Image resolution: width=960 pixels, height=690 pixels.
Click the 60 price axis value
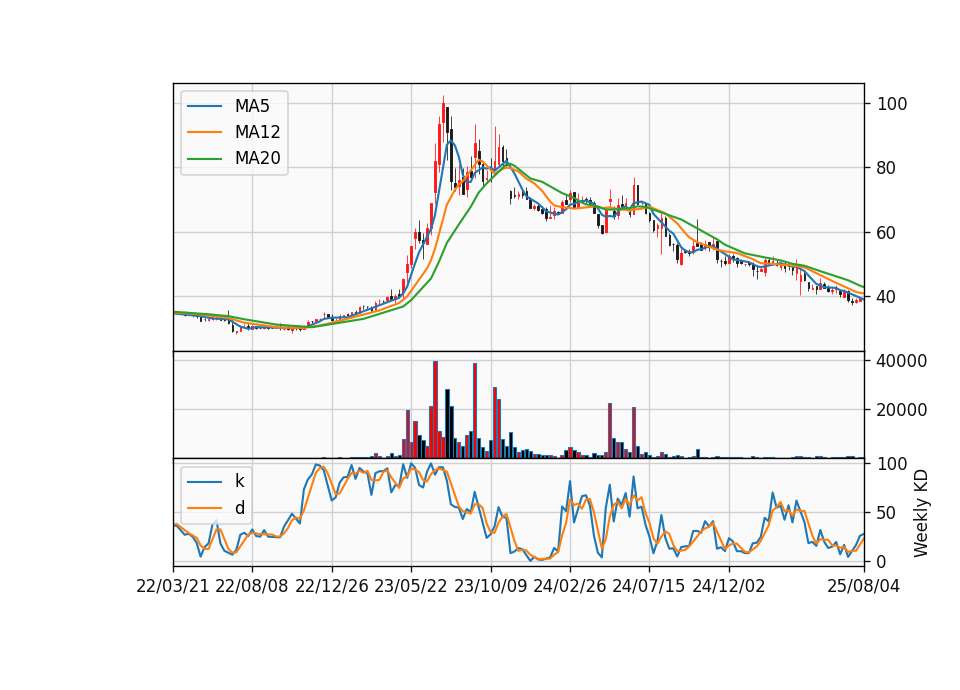pyautogui.click(x=886, y=233)
